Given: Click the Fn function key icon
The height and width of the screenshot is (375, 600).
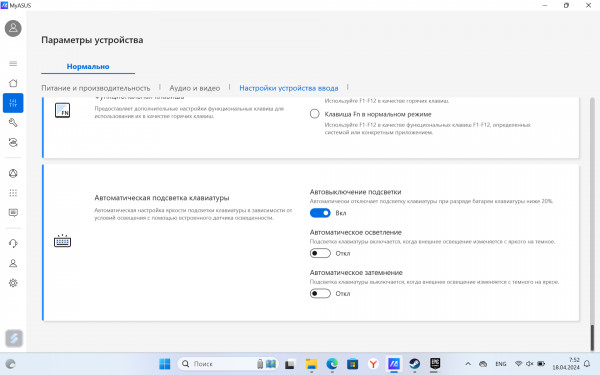Looking at the screenshot, I should 62,110.
